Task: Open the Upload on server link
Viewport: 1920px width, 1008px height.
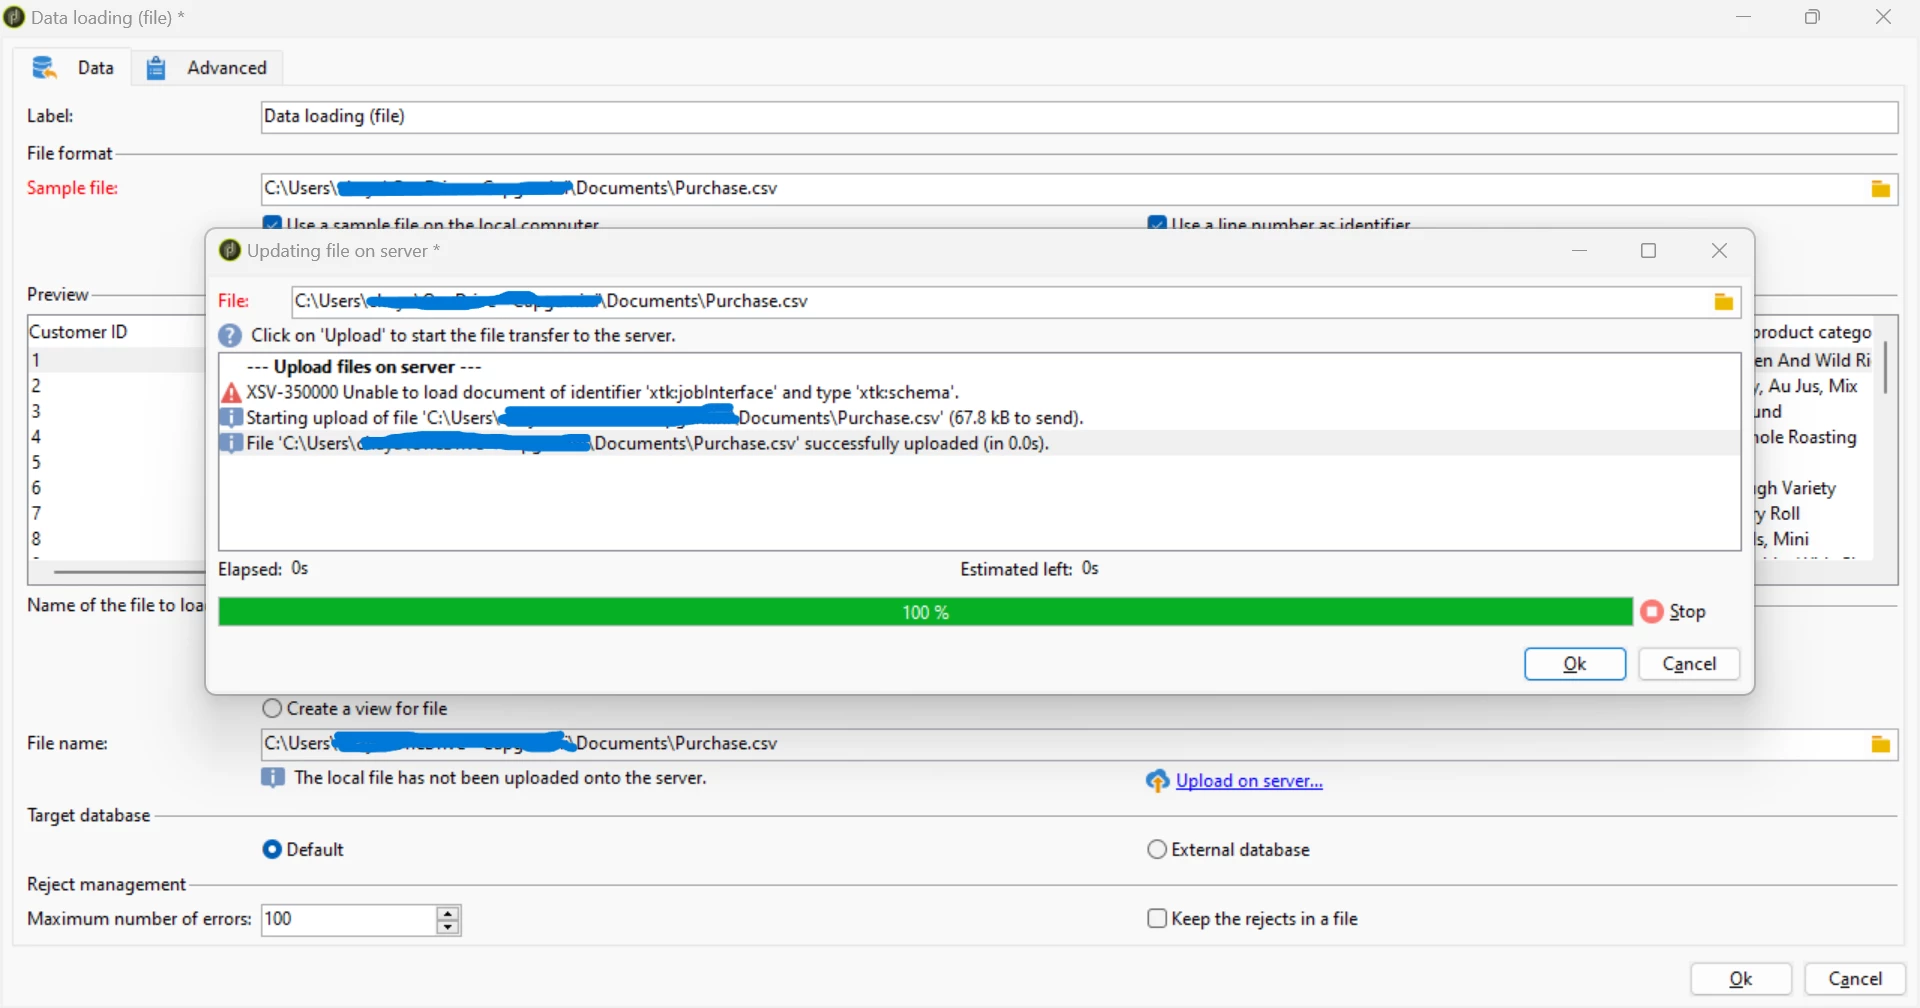Action: [x=1249, y=781]
